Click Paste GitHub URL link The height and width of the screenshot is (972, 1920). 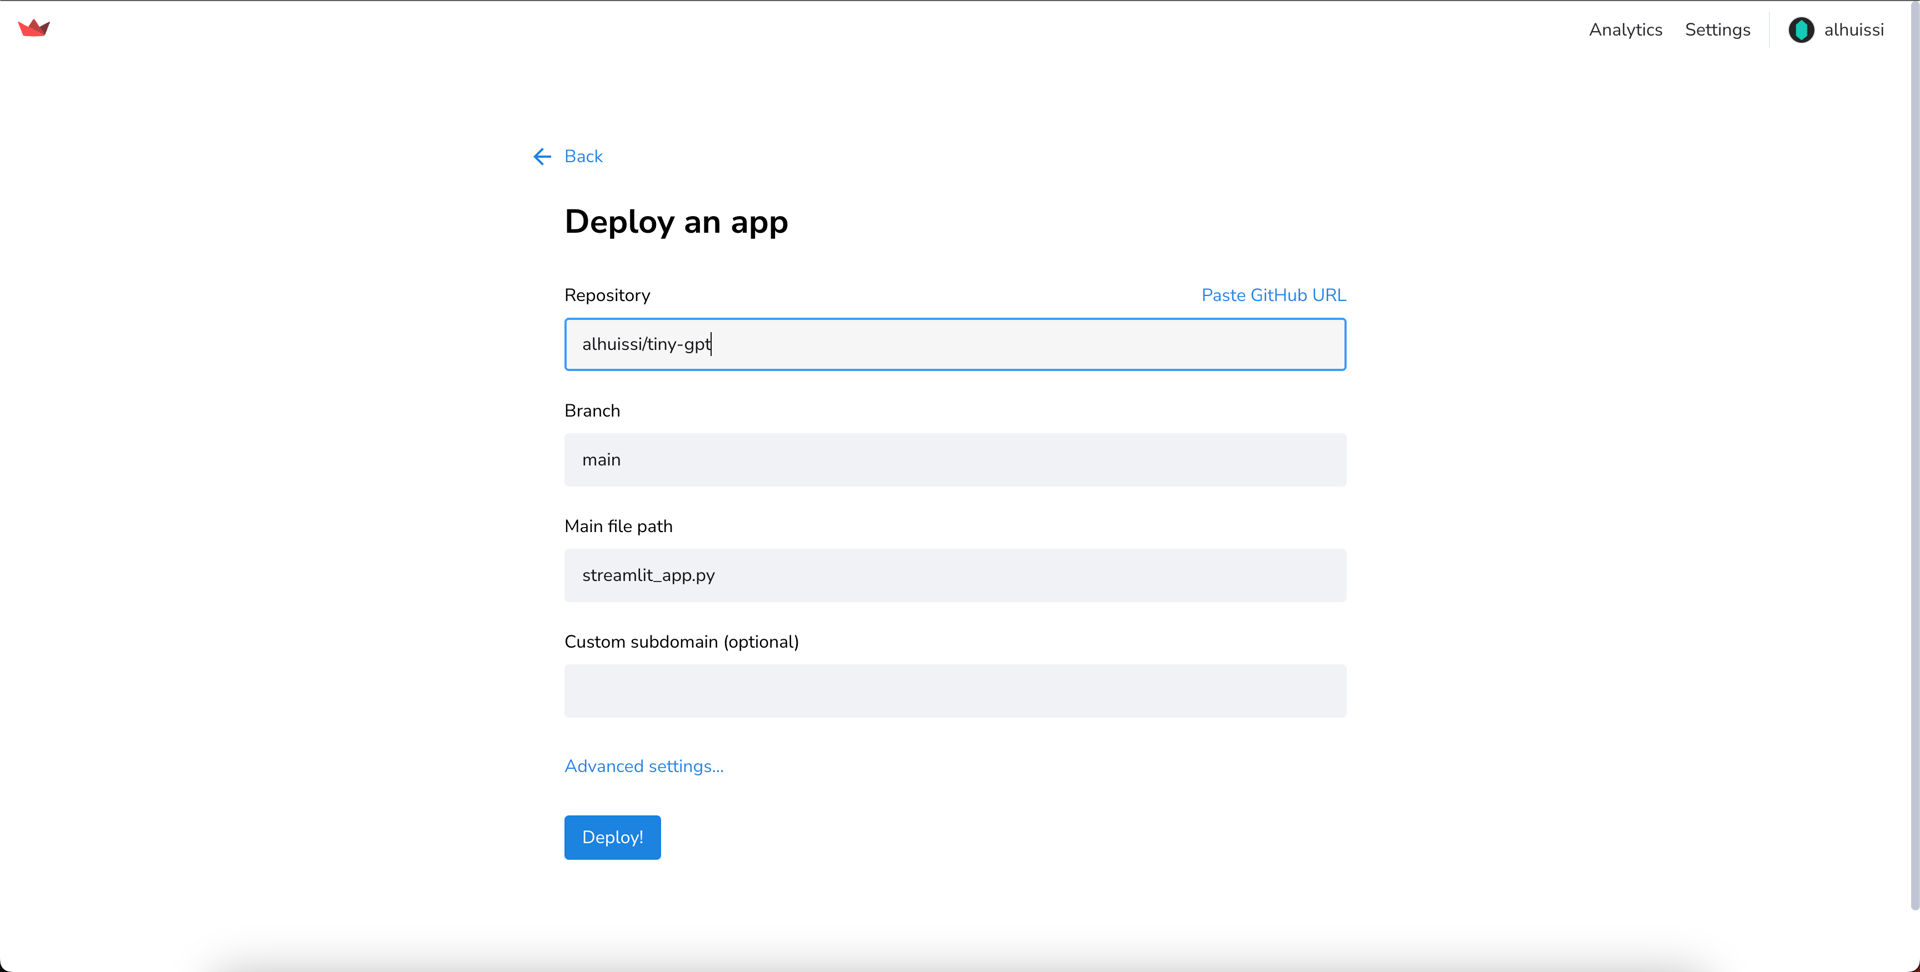coord(1273,295)
